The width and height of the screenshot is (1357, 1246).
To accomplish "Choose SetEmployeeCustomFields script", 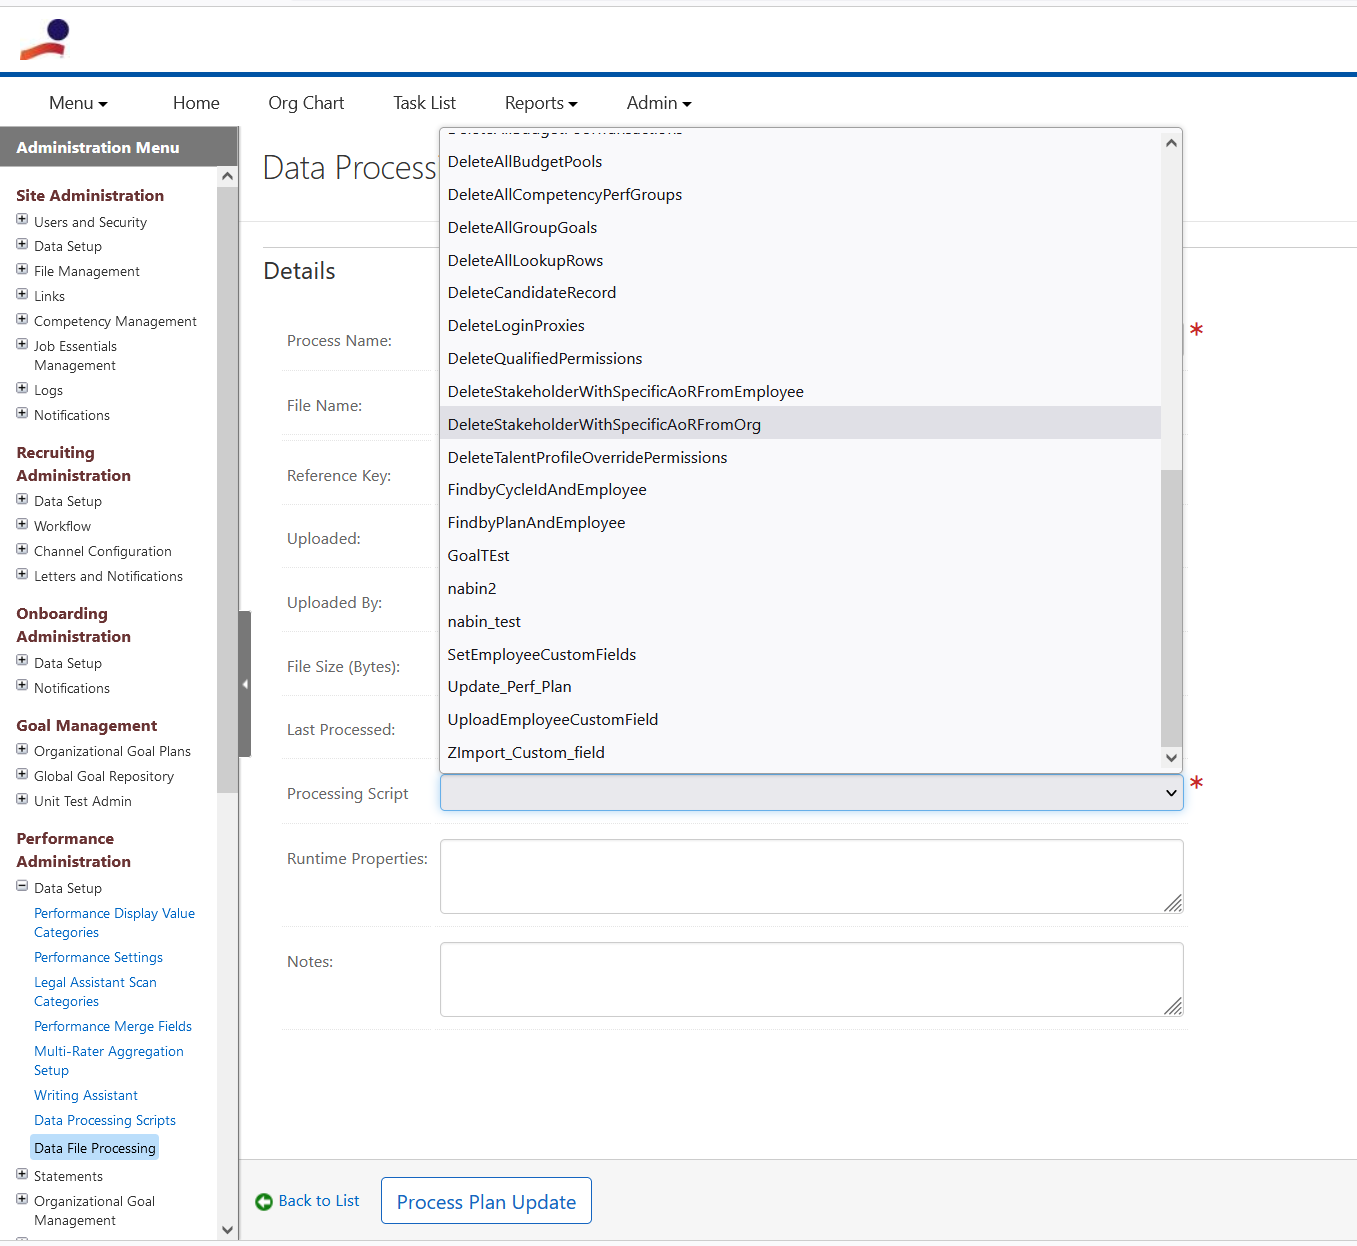I will pyautogui.click(x=800, y=655).
